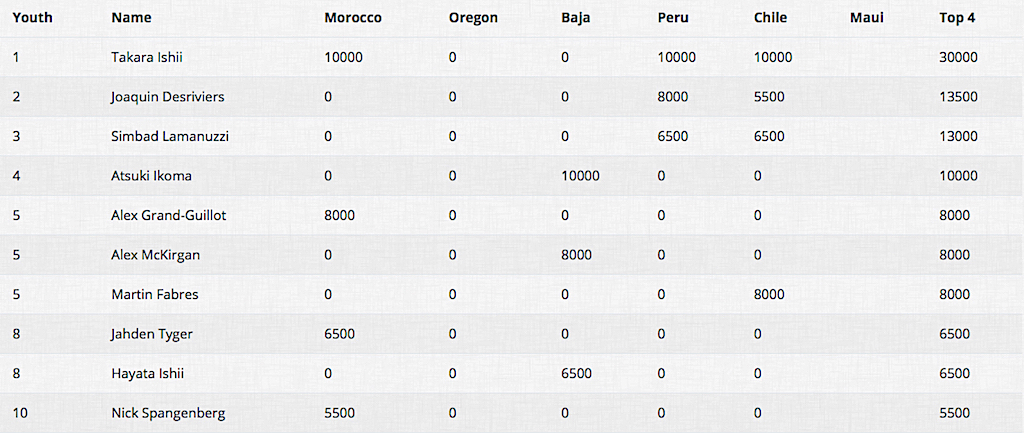The width and height of the screenshot is (1024, 433).
Task: Select Alex Grand-Guillot name cell
Action: (x=169, y=216)
